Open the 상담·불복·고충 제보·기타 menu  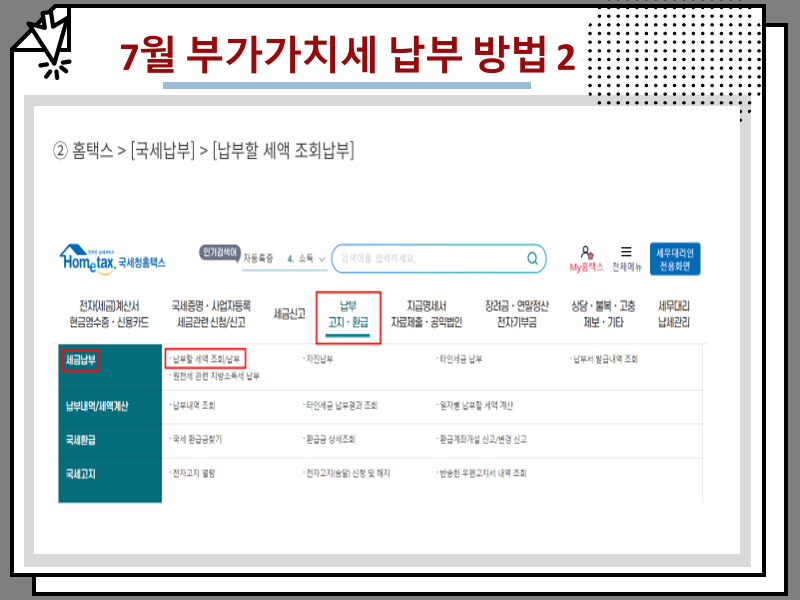tap(603, 314)
